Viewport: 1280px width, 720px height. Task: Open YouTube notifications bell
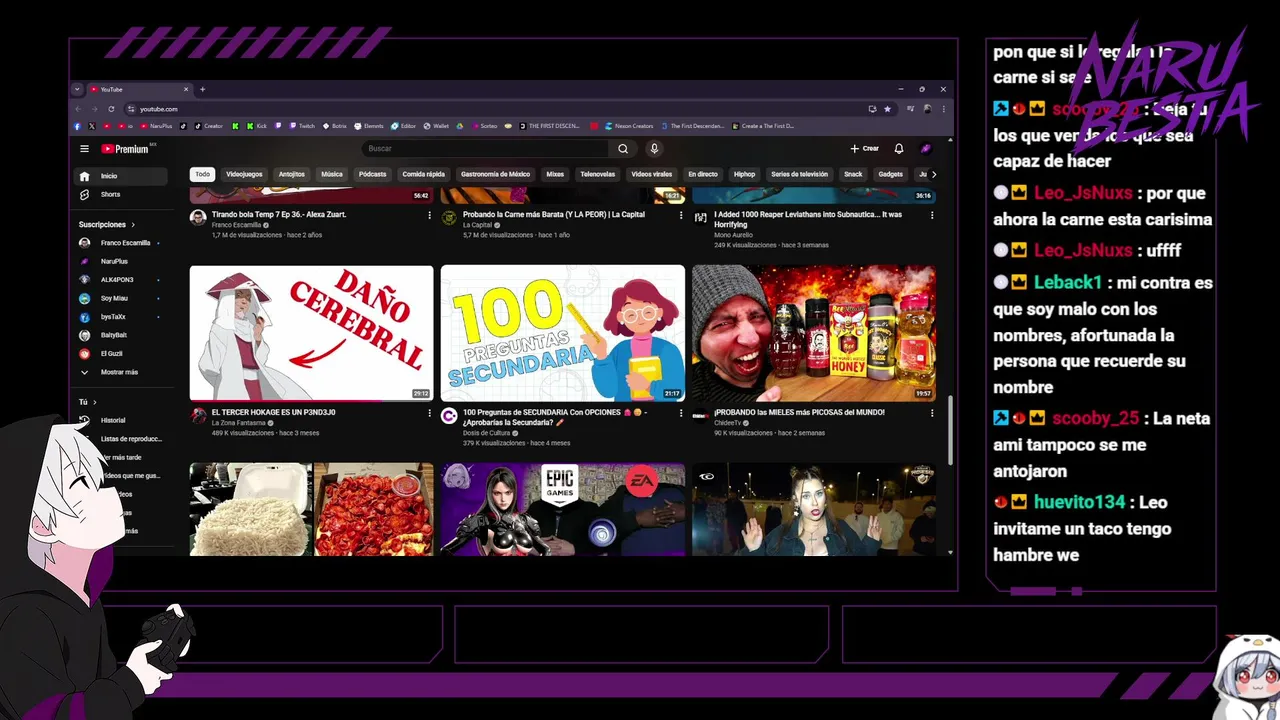899,149
